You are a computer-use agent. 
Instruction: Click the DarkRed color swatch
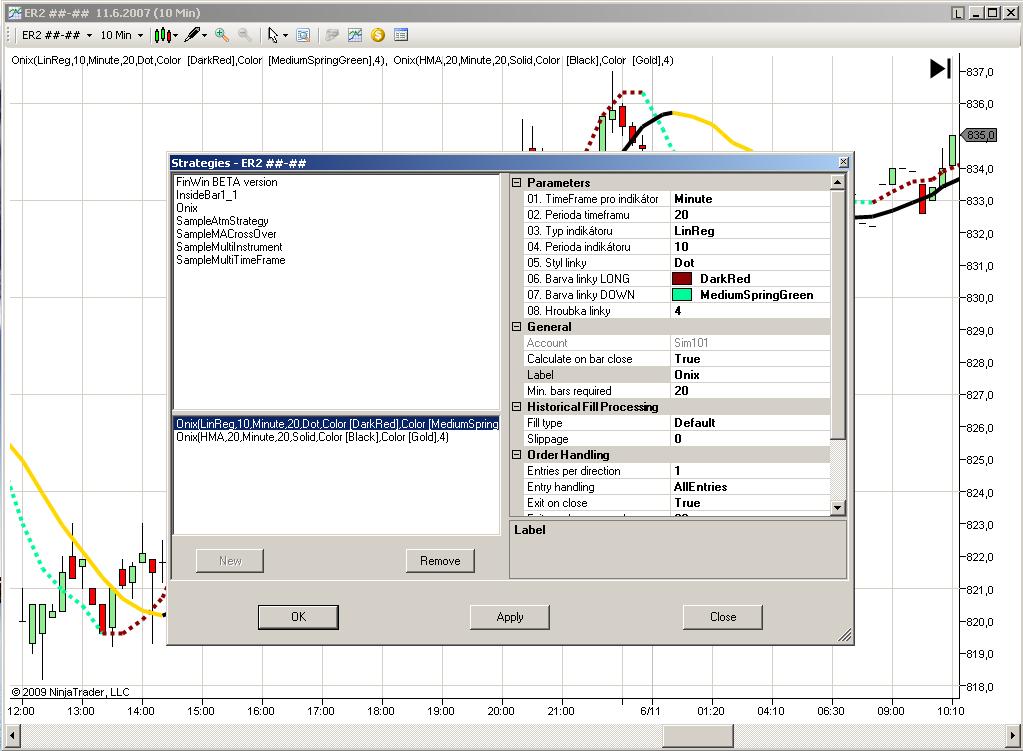[683, 279]
